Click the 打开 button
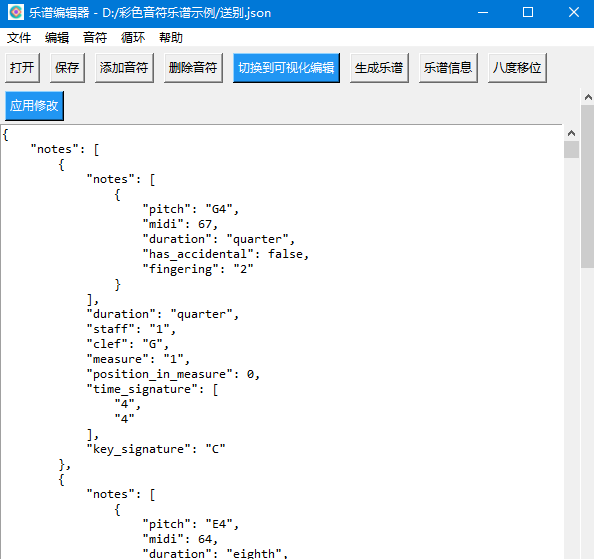The image size is (594, 559). [x=22, y=68]
